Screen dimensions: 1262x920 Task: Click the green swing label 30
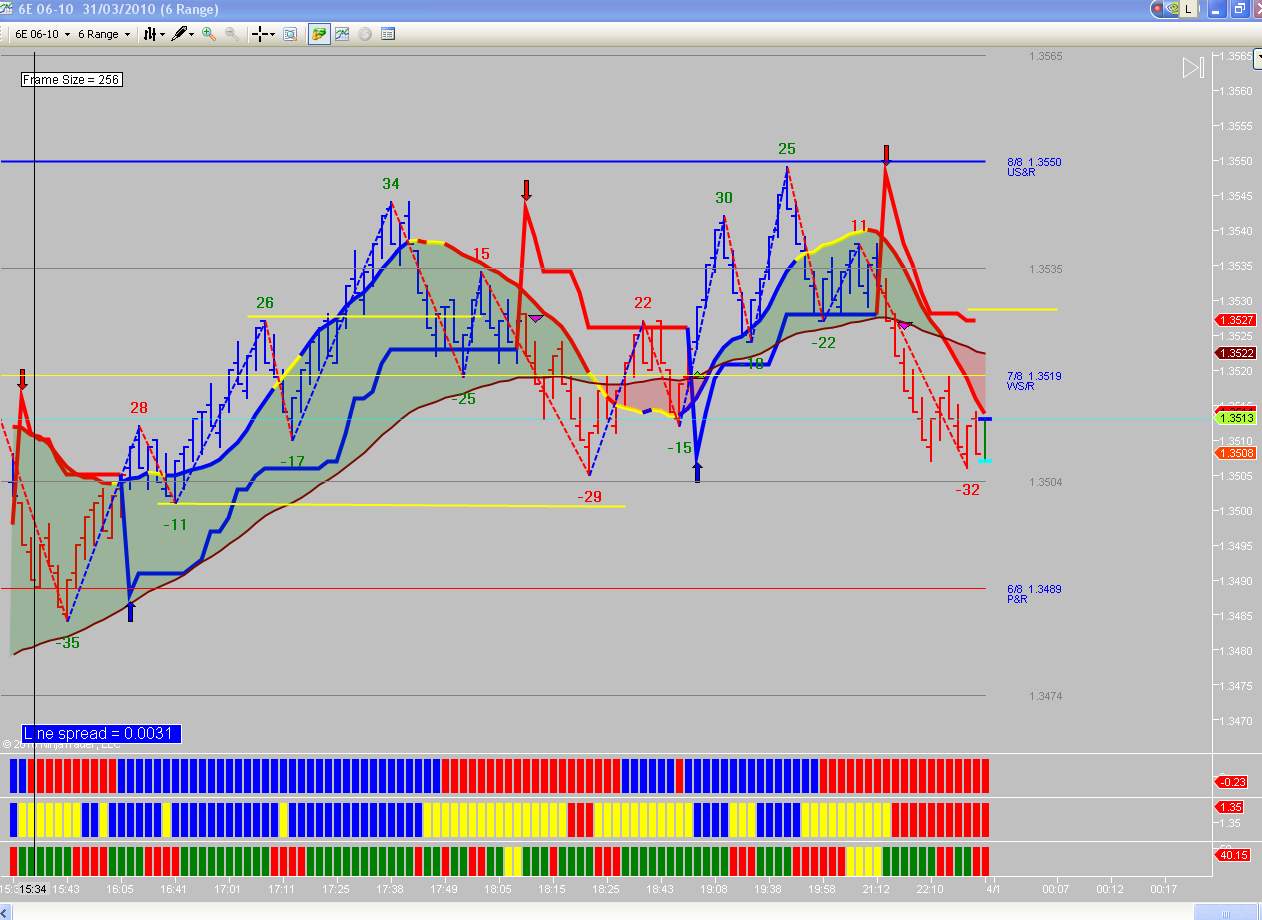pos(723,198)
